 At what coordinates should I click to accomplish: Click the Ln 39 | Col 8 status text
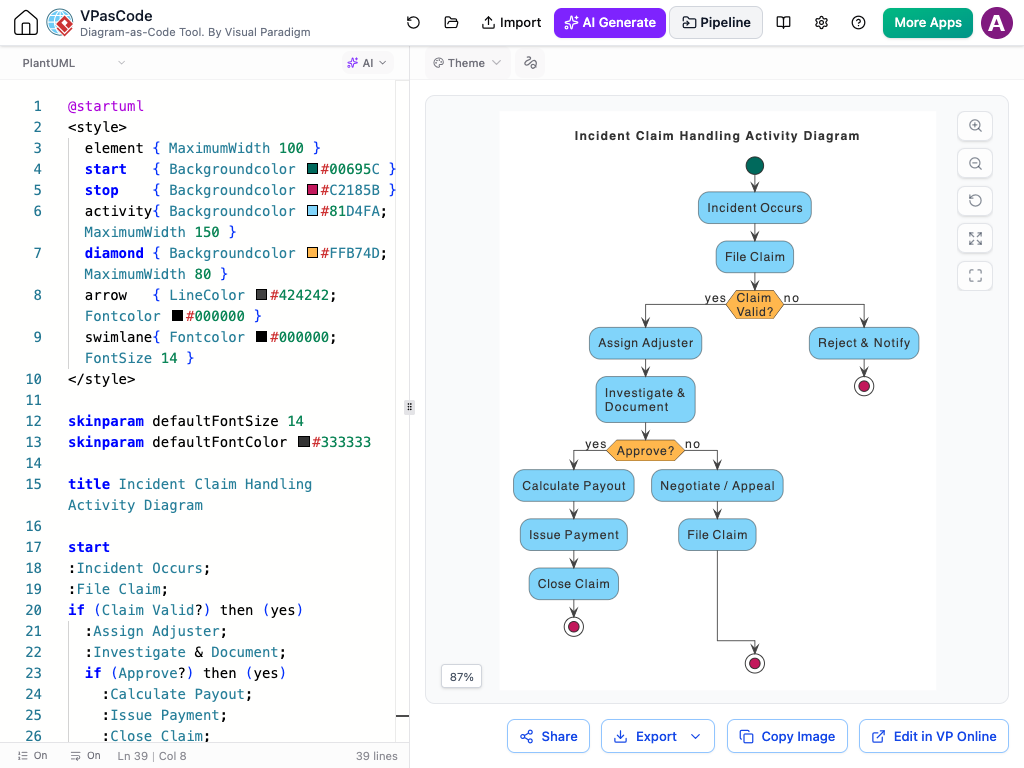coord(152,756)
